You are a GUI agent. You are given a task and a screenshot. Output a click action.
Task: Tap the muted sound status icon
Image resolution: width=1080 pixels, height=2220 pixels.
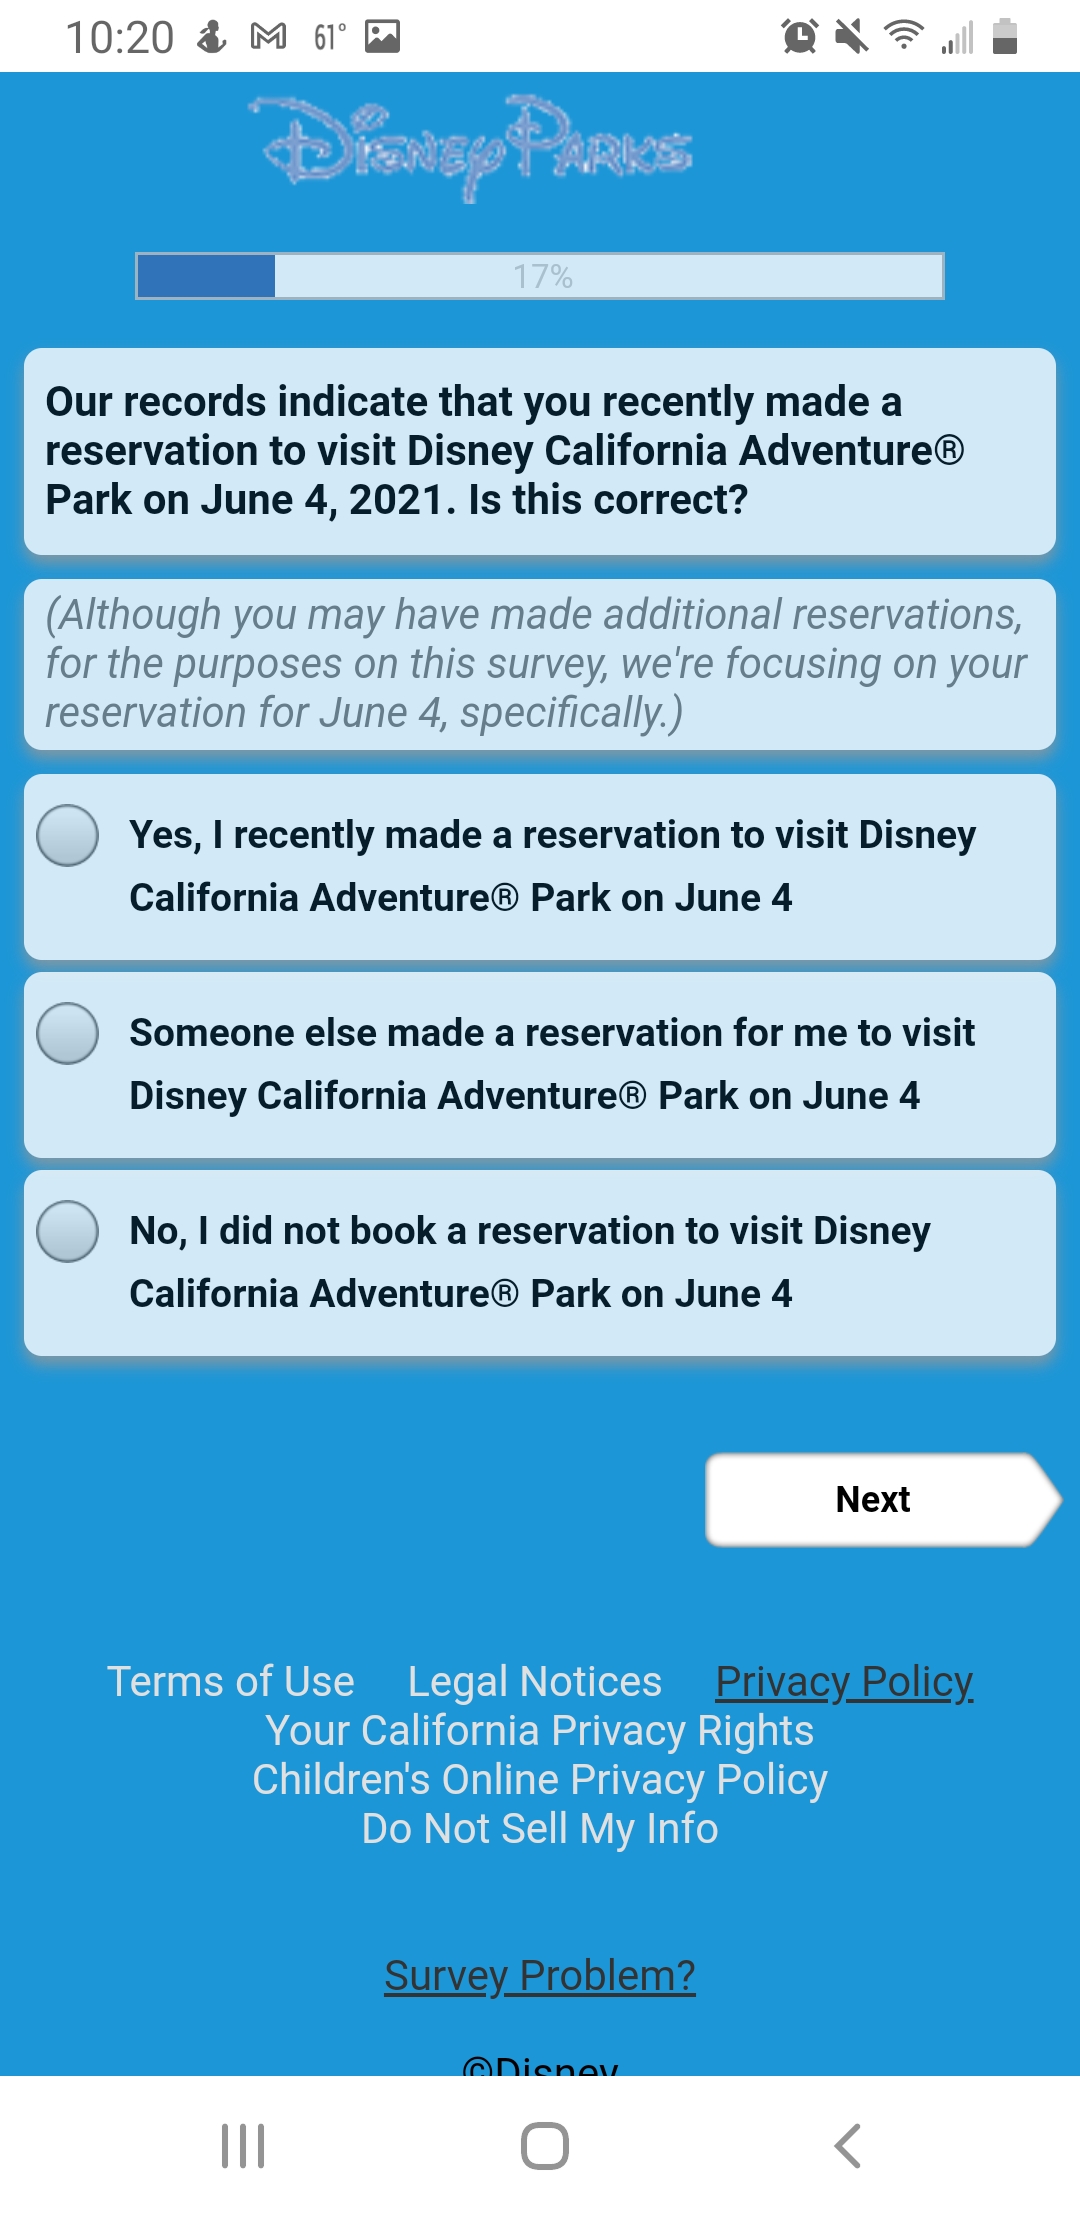tap(852, 37)
